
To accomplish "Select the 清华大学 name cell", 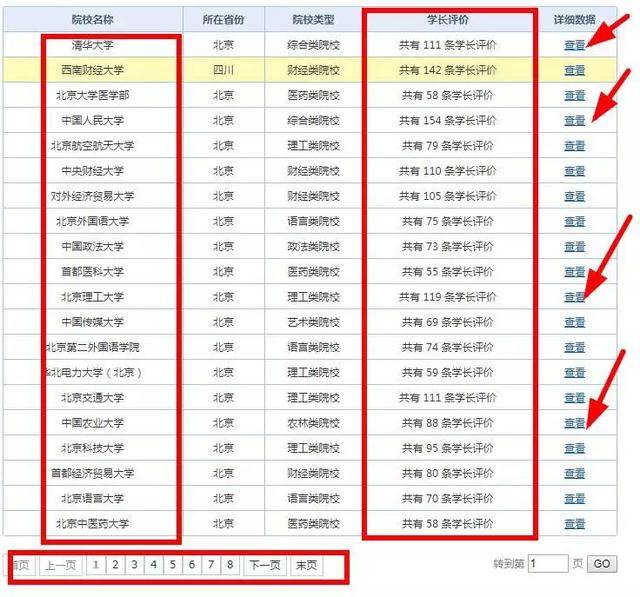I will (x=93, y=45).
